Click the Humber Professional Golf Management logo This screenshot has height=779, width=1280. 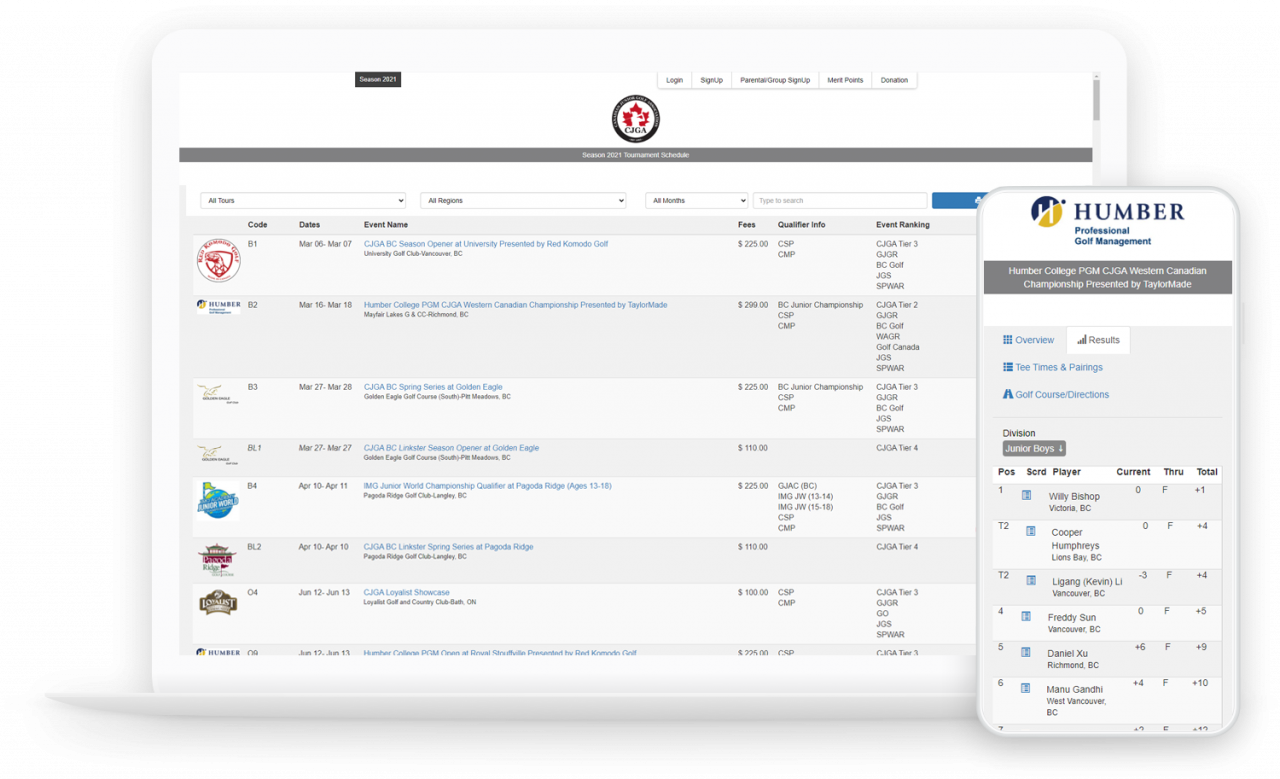click(x=1108, y=218)
